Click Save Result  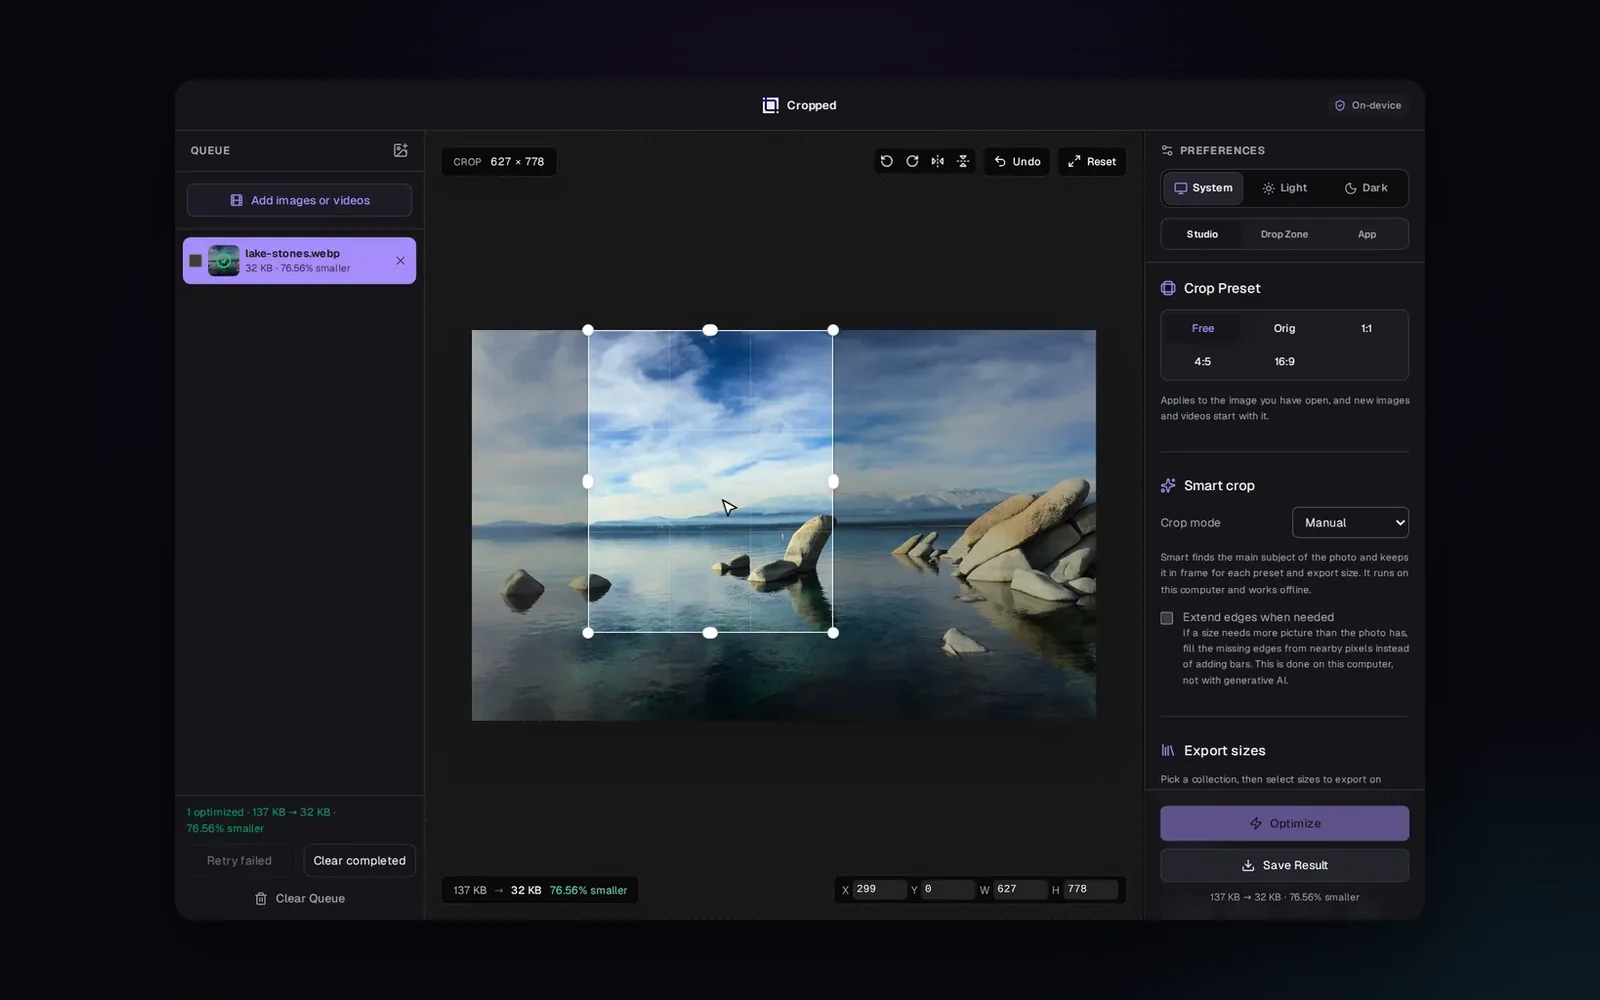coord(1285,865)
